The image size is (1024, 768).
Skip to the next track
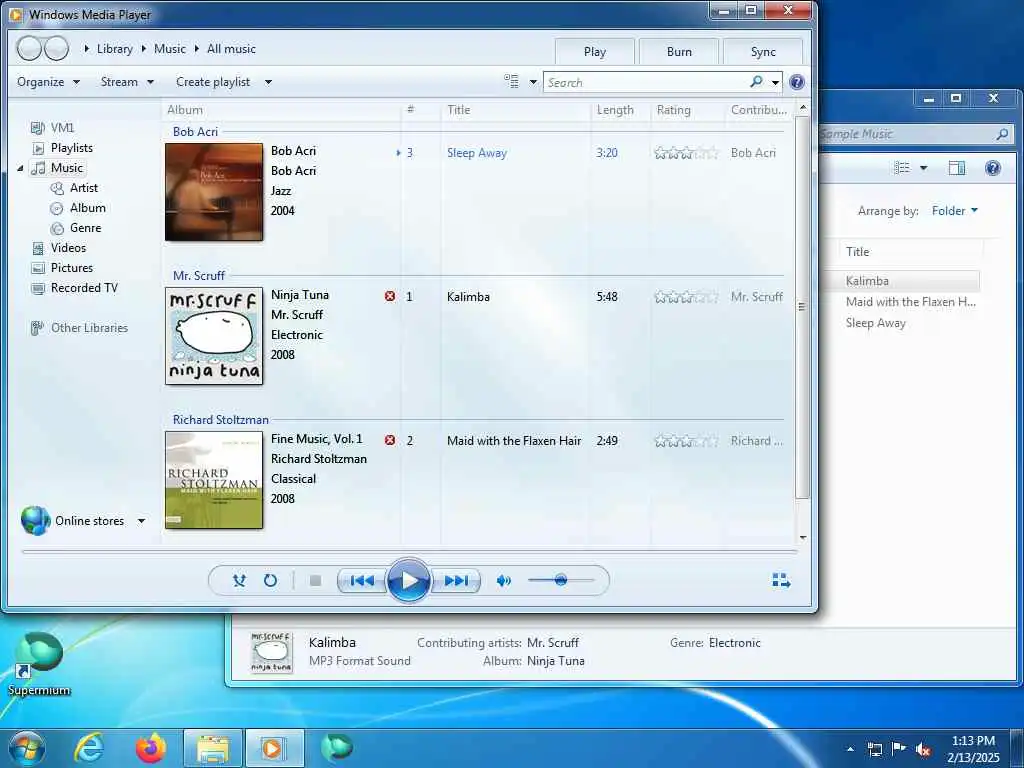[x=456, y=581]
